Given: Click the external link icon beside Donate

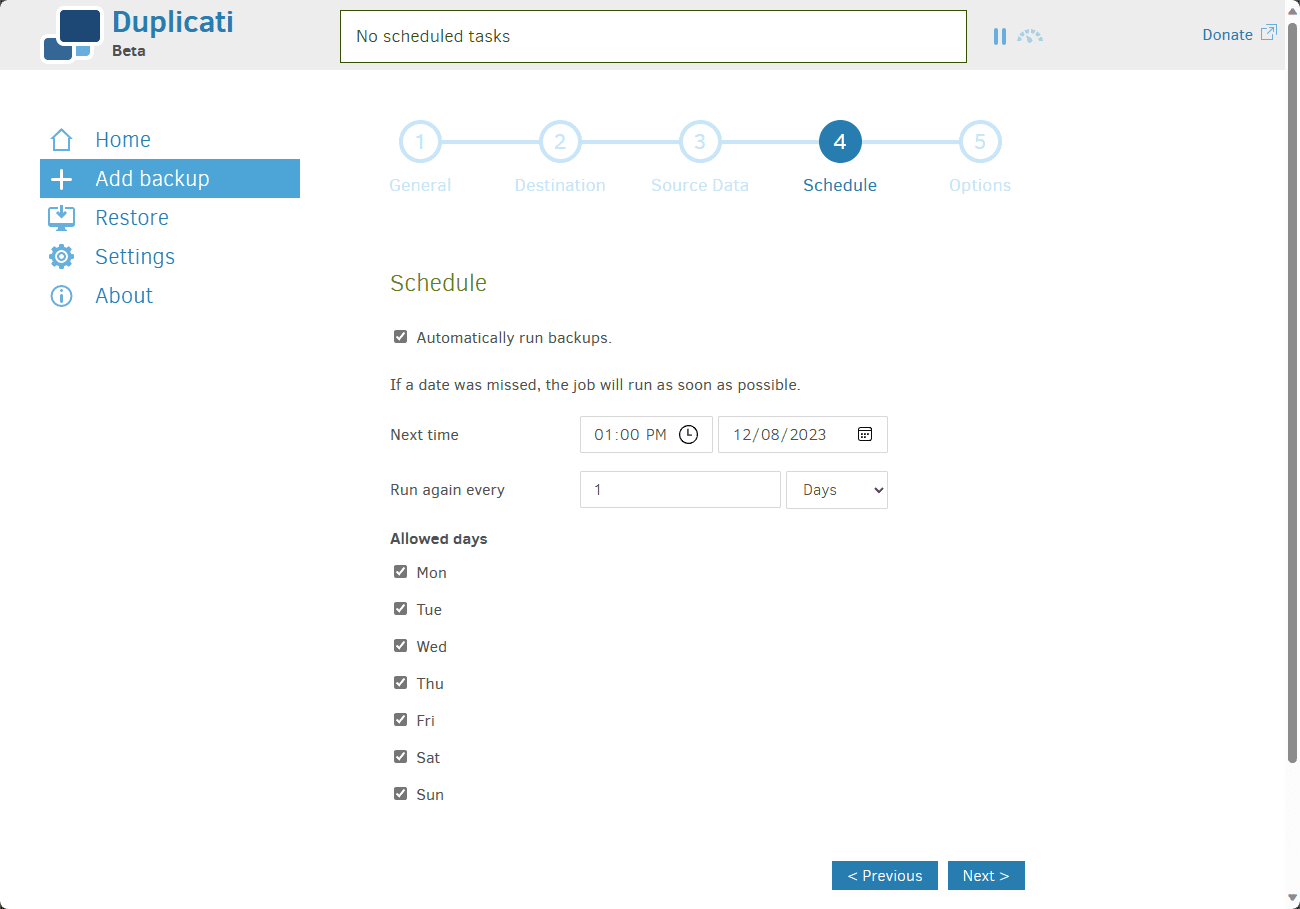Looking at the screenshot, I should [x=1268, y=33].
